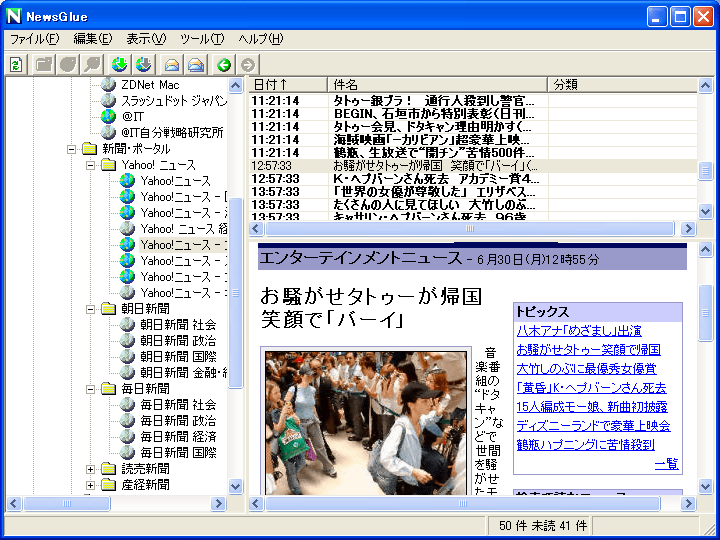Click the folder icon of 産経新聞
Screen dimensions: 720x540
108,485
